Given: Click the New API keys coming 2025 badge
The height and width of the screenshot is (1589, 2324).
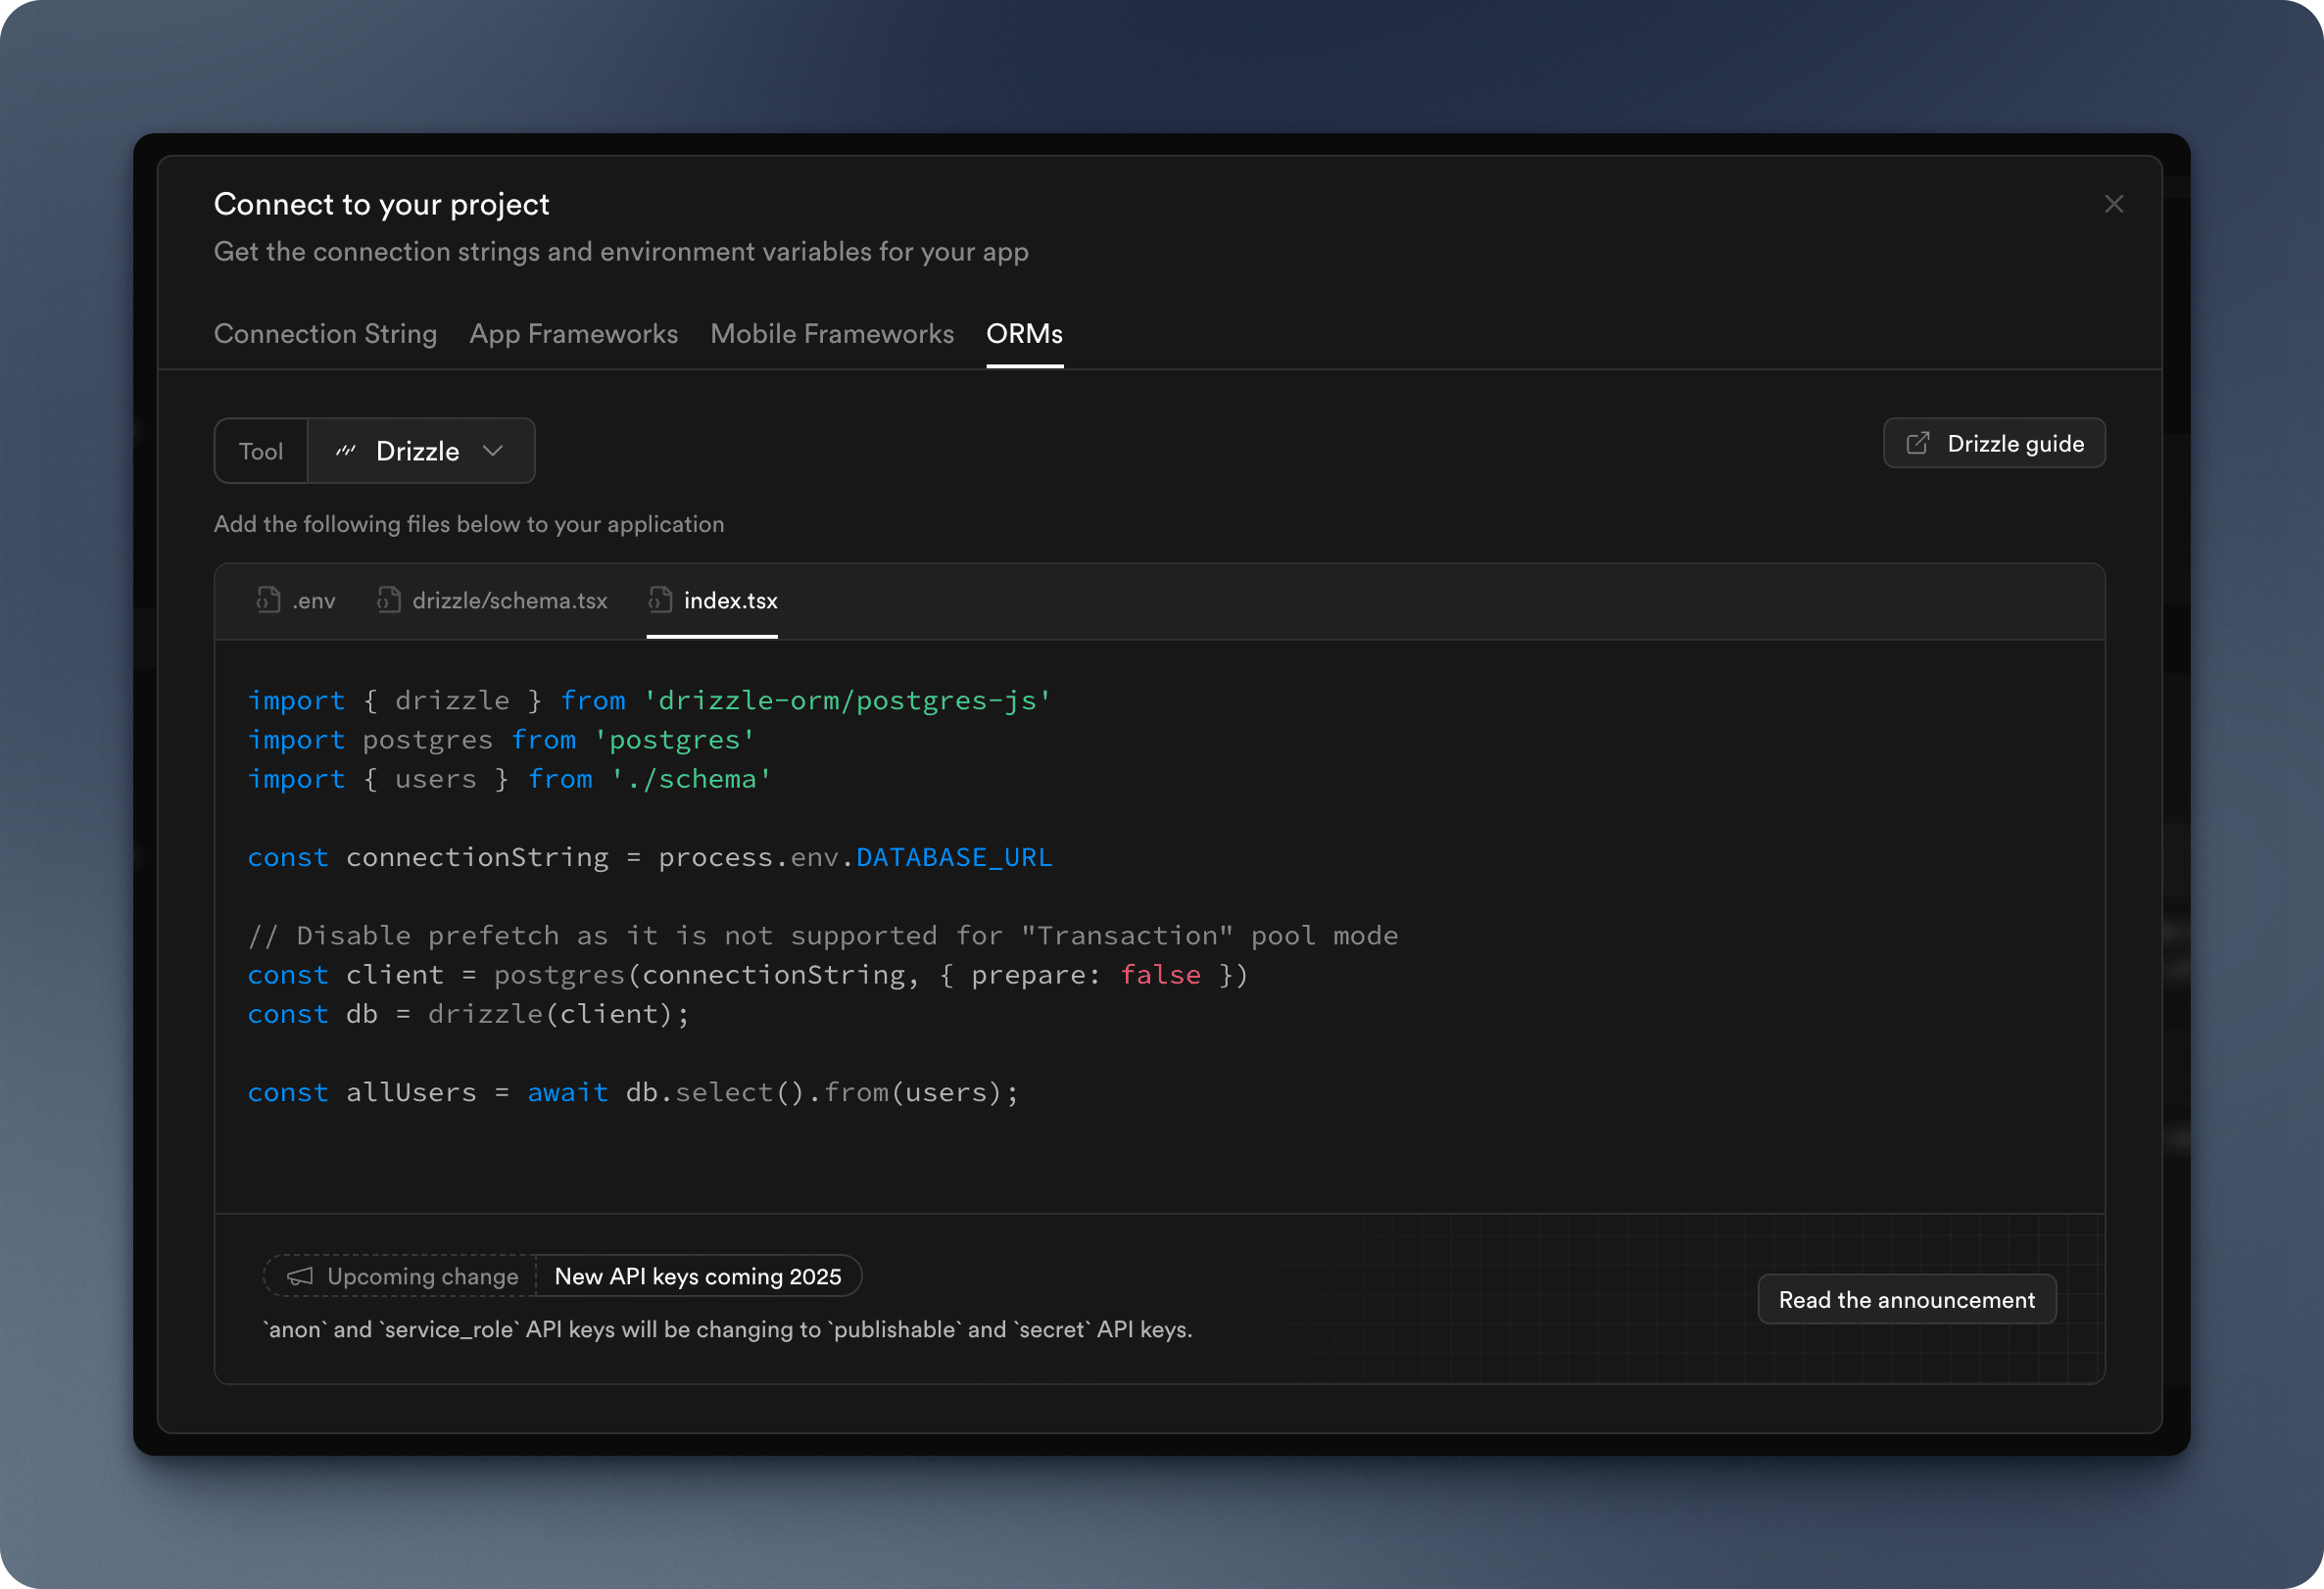Looking at the screenshot, I should click(697, 1276).
